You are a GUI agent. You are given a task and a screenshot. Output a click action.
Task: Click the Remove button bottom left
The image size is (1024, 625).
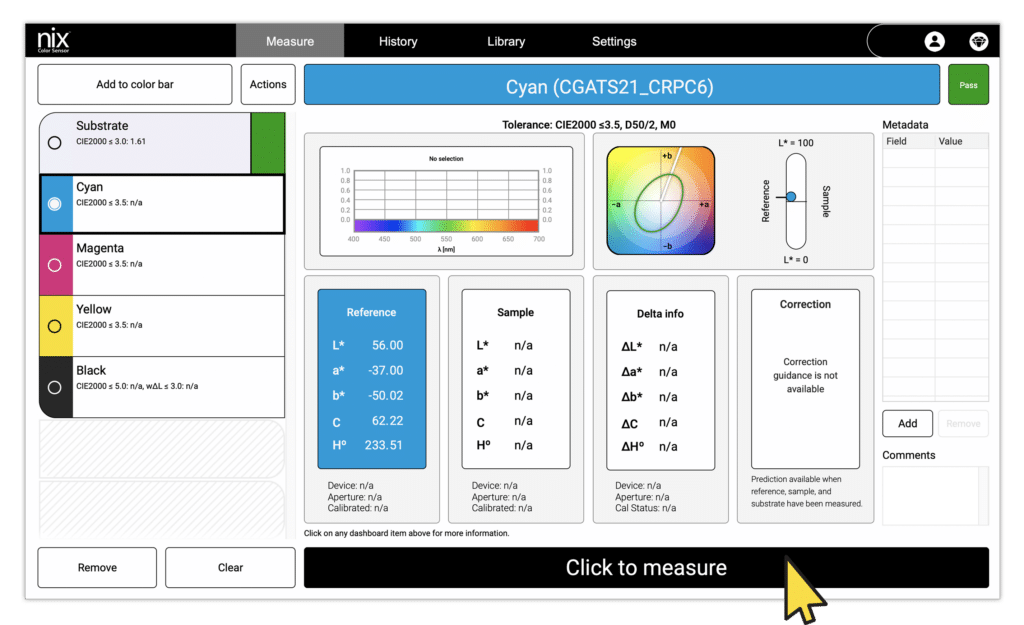[x=96, y=567]
